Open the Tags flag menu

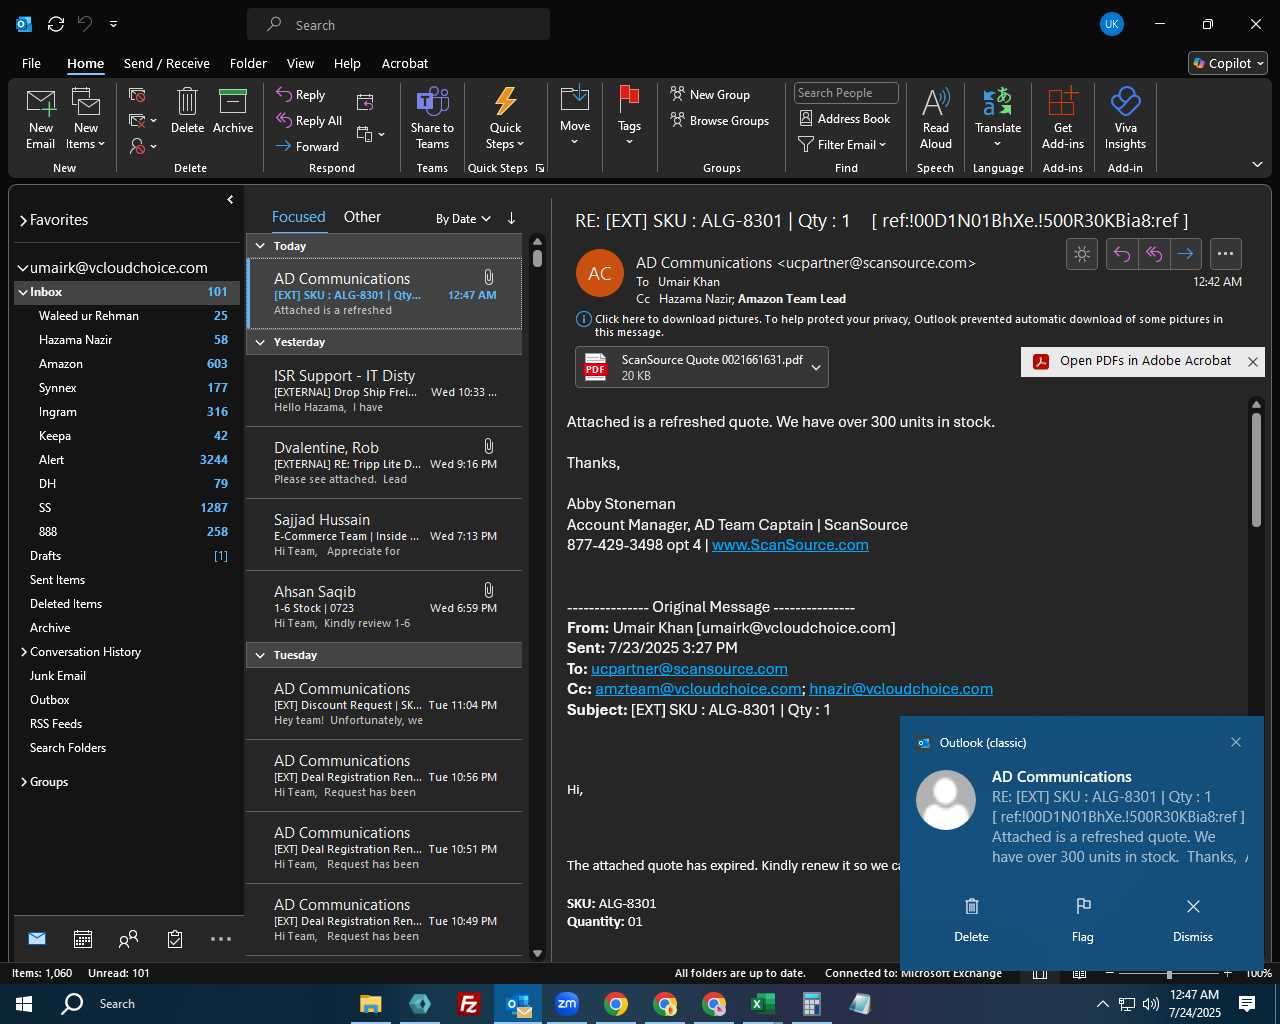tap(629, 116)
